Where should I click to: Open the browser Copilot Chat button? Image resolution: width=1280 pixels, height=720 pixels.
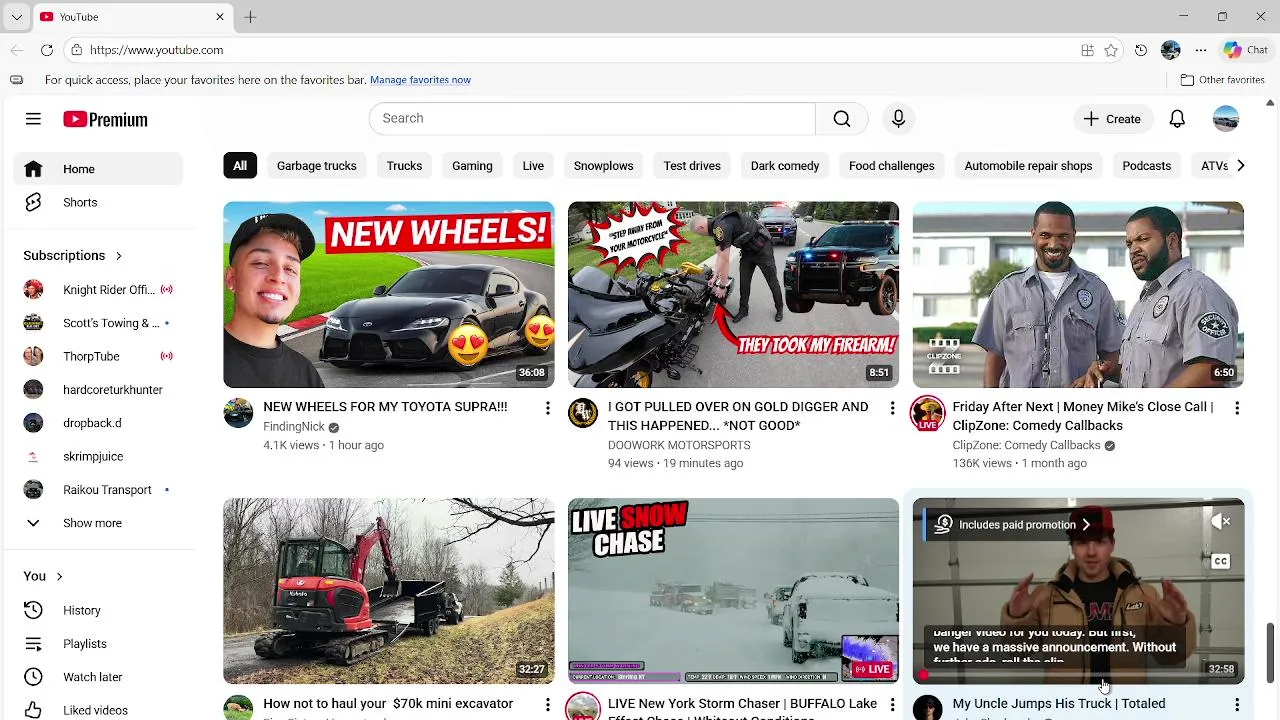[1246, 50]
